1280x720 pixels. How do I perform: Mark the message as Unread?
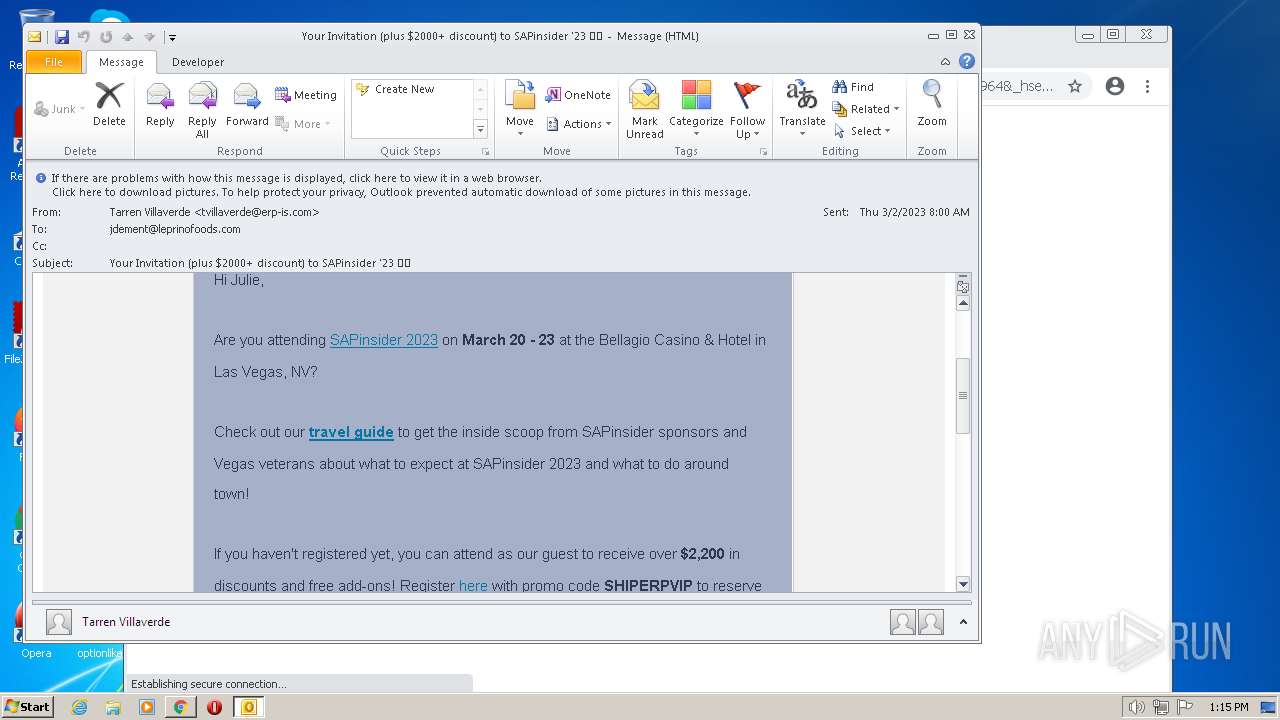click(645, 109)
